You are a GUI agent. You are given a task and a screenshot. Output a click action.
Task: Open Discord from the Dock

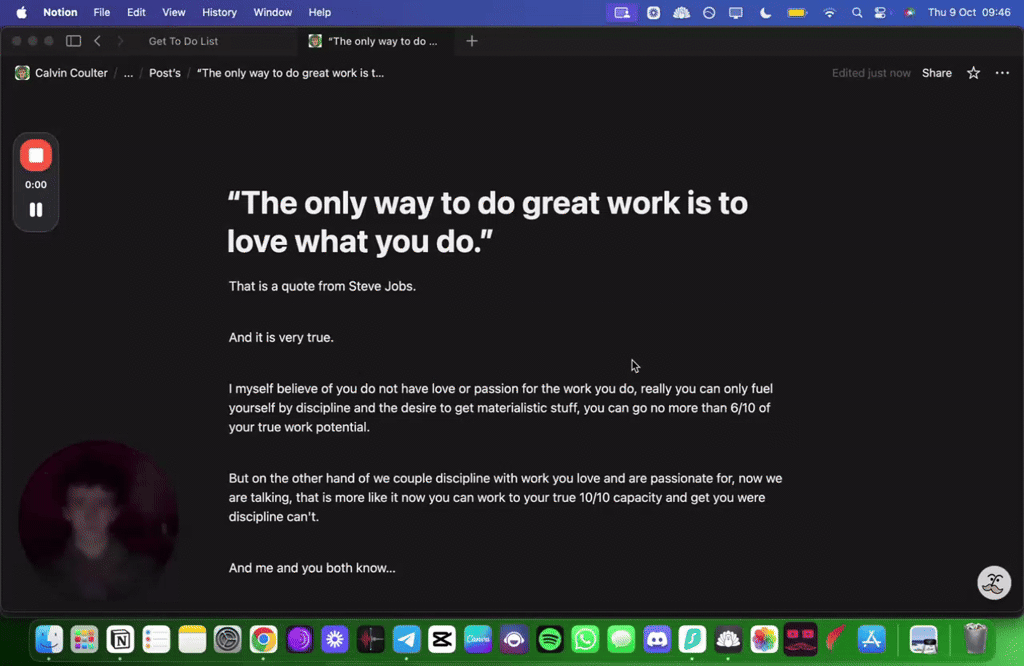coord(656,639)
